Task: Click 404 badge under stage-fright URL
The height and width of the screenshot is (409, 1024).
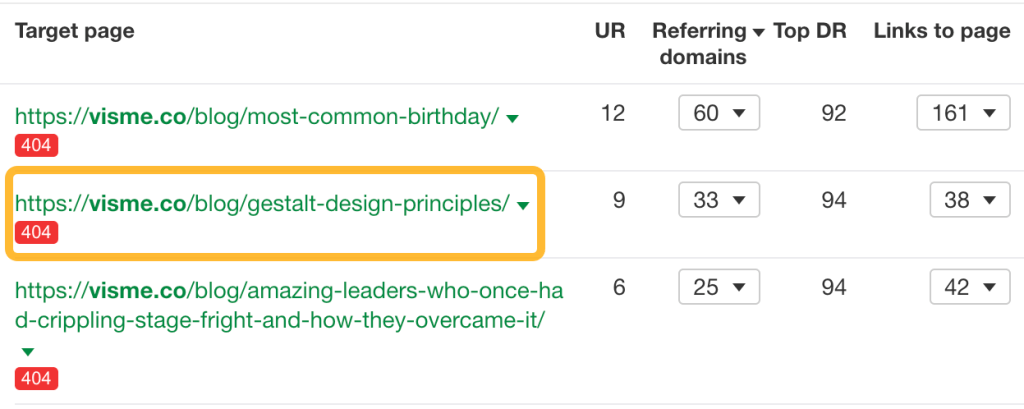Action: tap(36, 378)
